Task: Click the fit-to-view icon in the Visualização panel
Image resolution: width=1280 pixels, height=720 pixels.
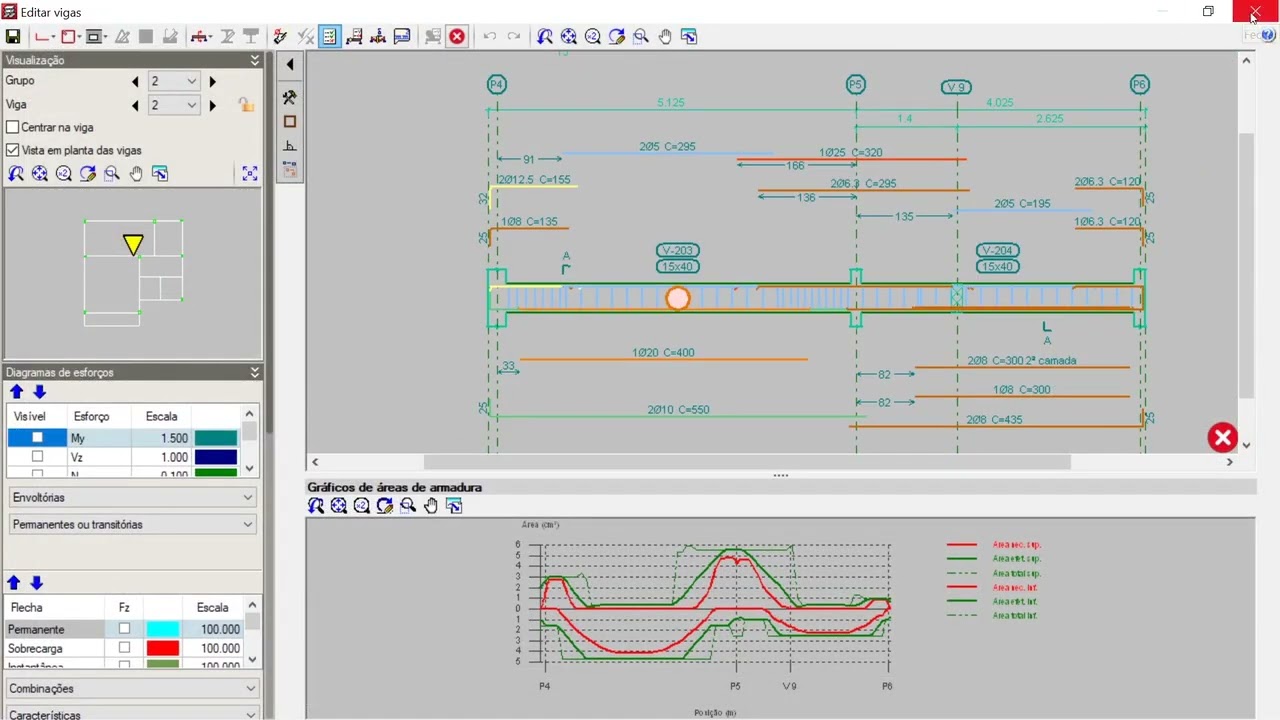Action: pos(250,173)
